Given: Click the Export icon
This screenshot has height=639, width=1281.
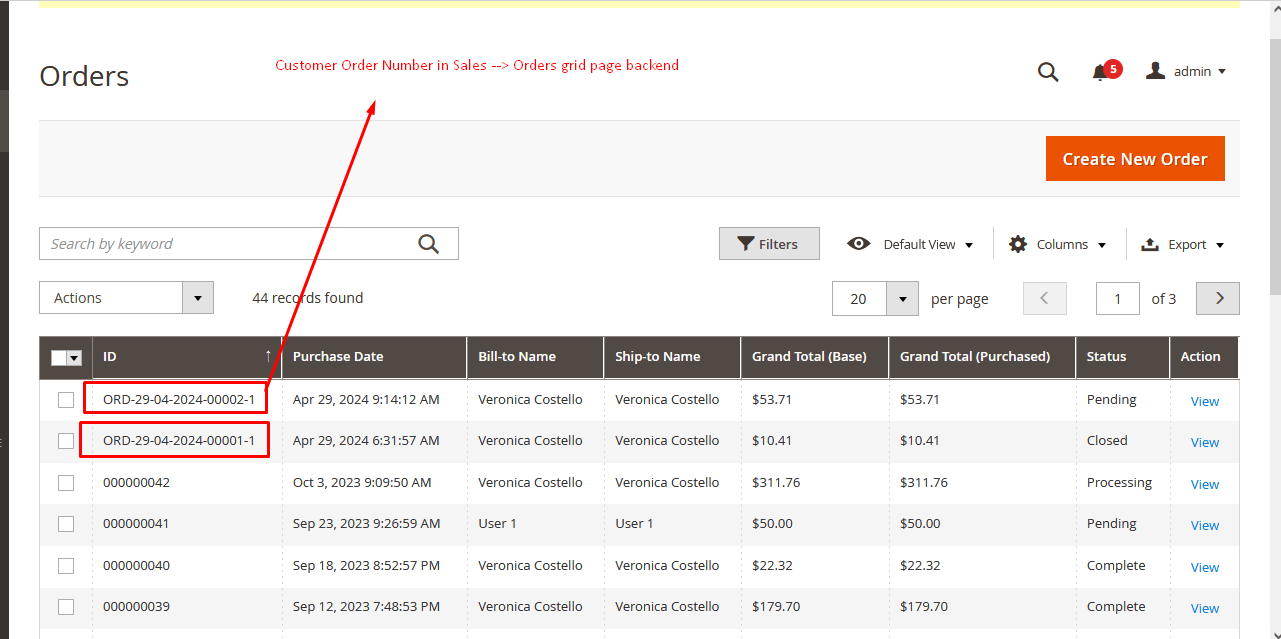Looking at the screenshot, I should point(1150,244).
